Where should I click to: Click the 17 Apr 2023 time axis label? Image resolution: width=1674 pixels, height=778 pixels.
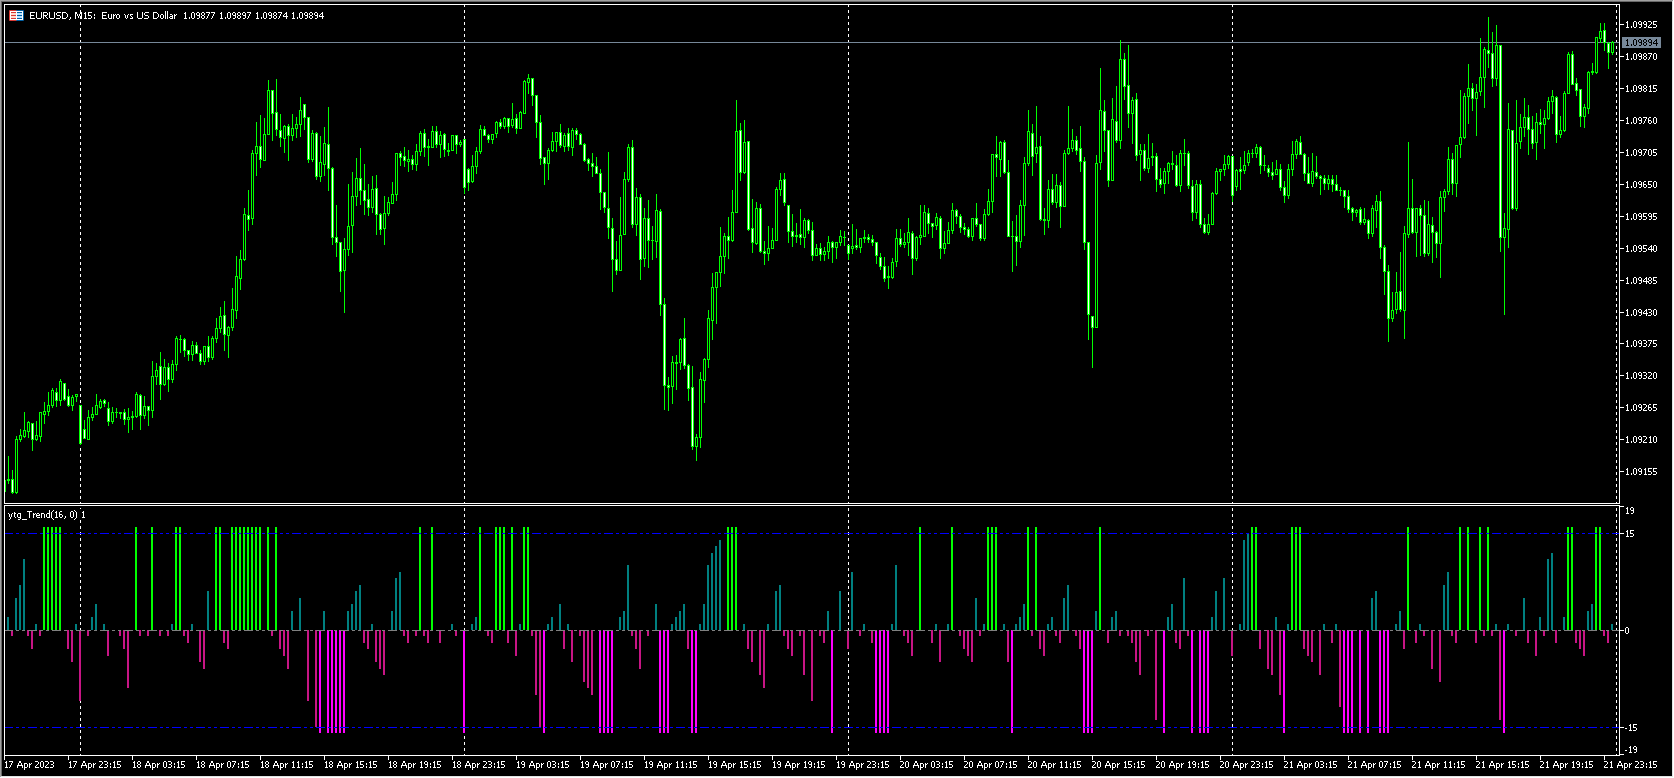tap(30, 765)
